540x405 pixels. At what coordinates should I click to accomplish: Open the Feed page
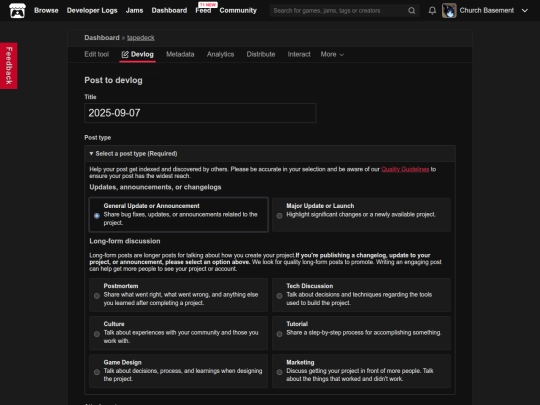203,11
